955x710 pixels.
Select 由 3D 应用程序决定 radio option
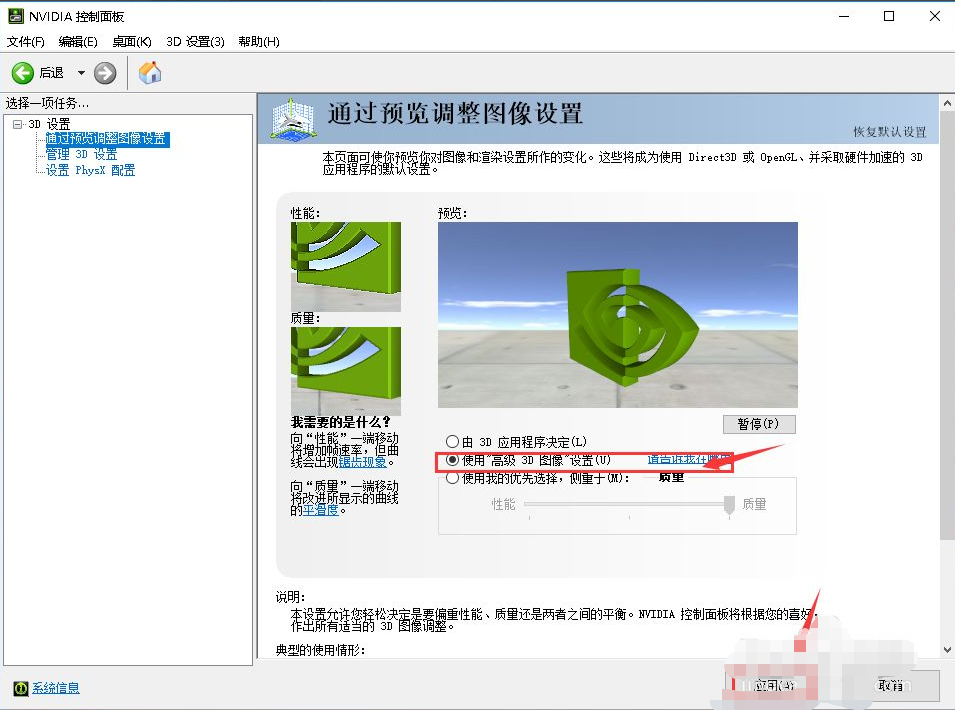(453, 442)
